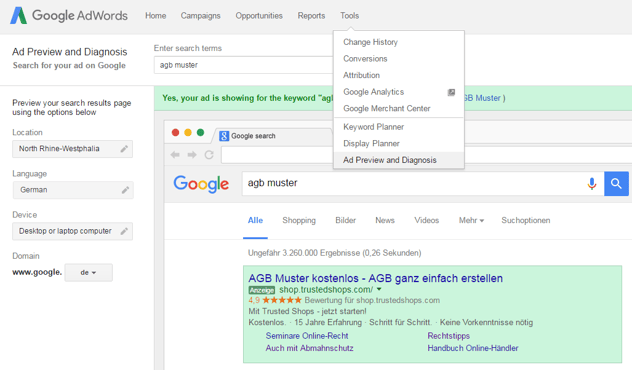Click the browser preview reload icon
Viewport: 632px width, 370px height.
pyautogui.click(x=209, y=155)
